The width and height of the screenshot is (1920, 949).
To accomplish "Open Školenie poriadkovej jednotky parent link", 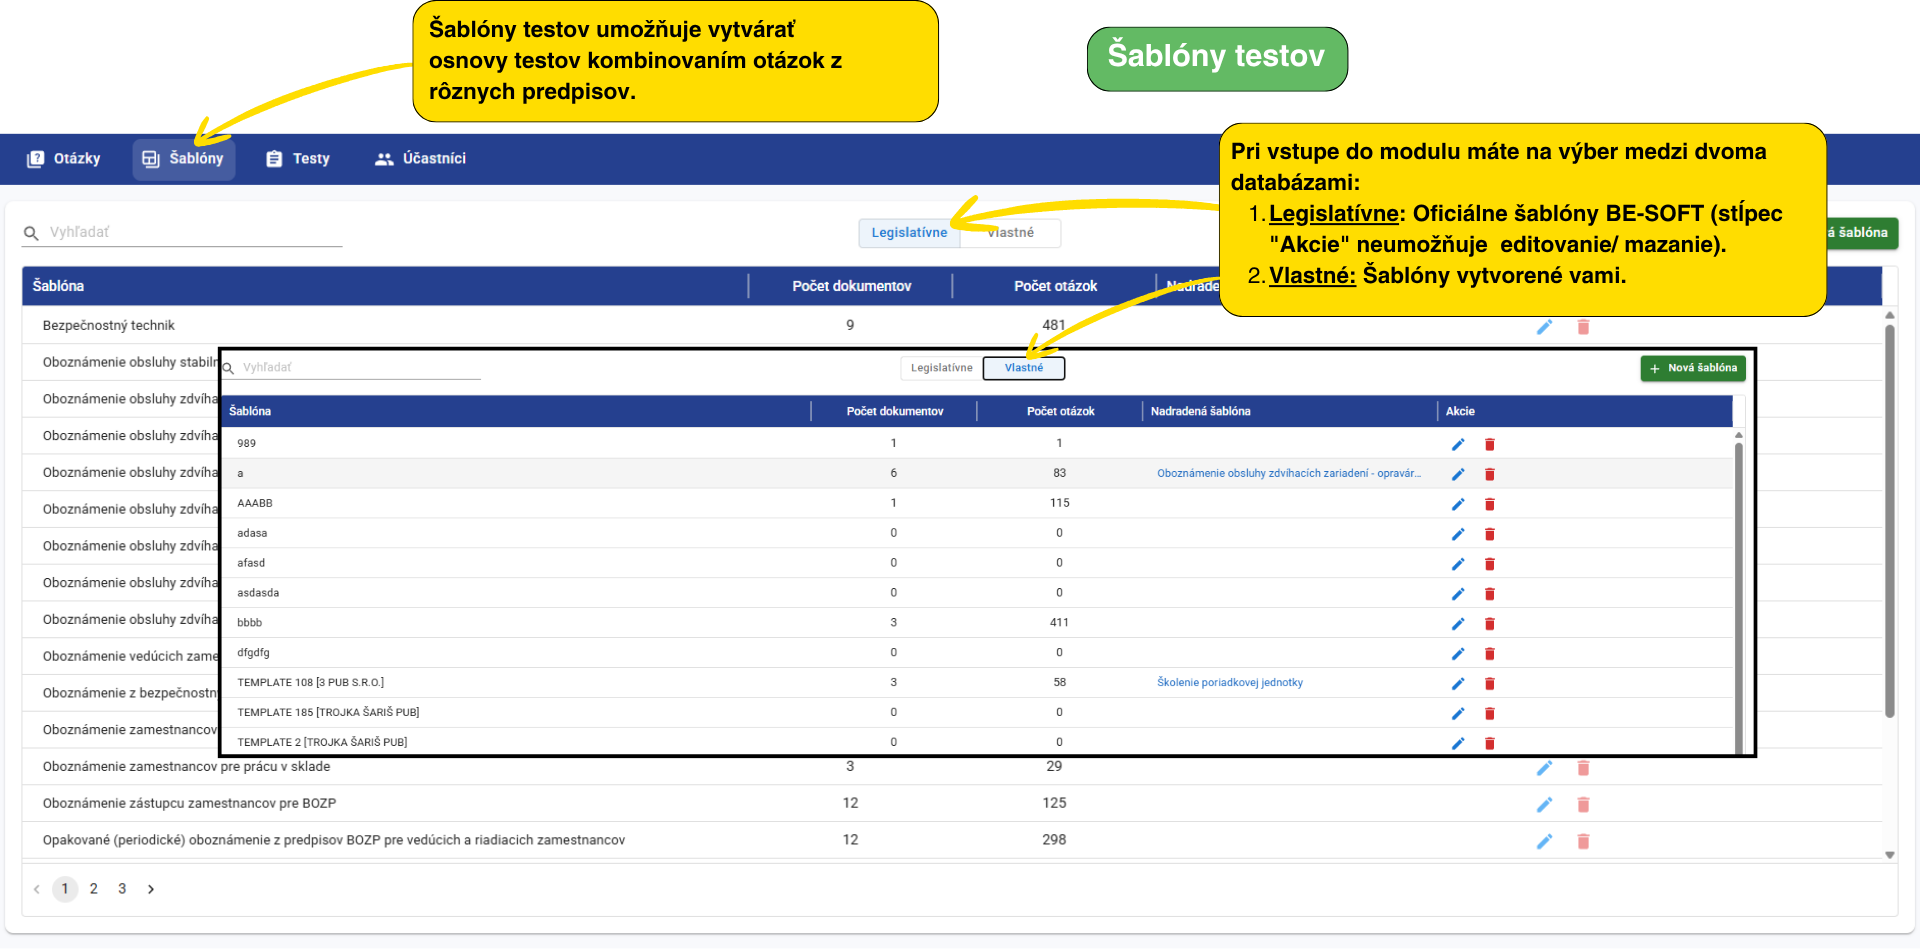I will point(1229,683).
